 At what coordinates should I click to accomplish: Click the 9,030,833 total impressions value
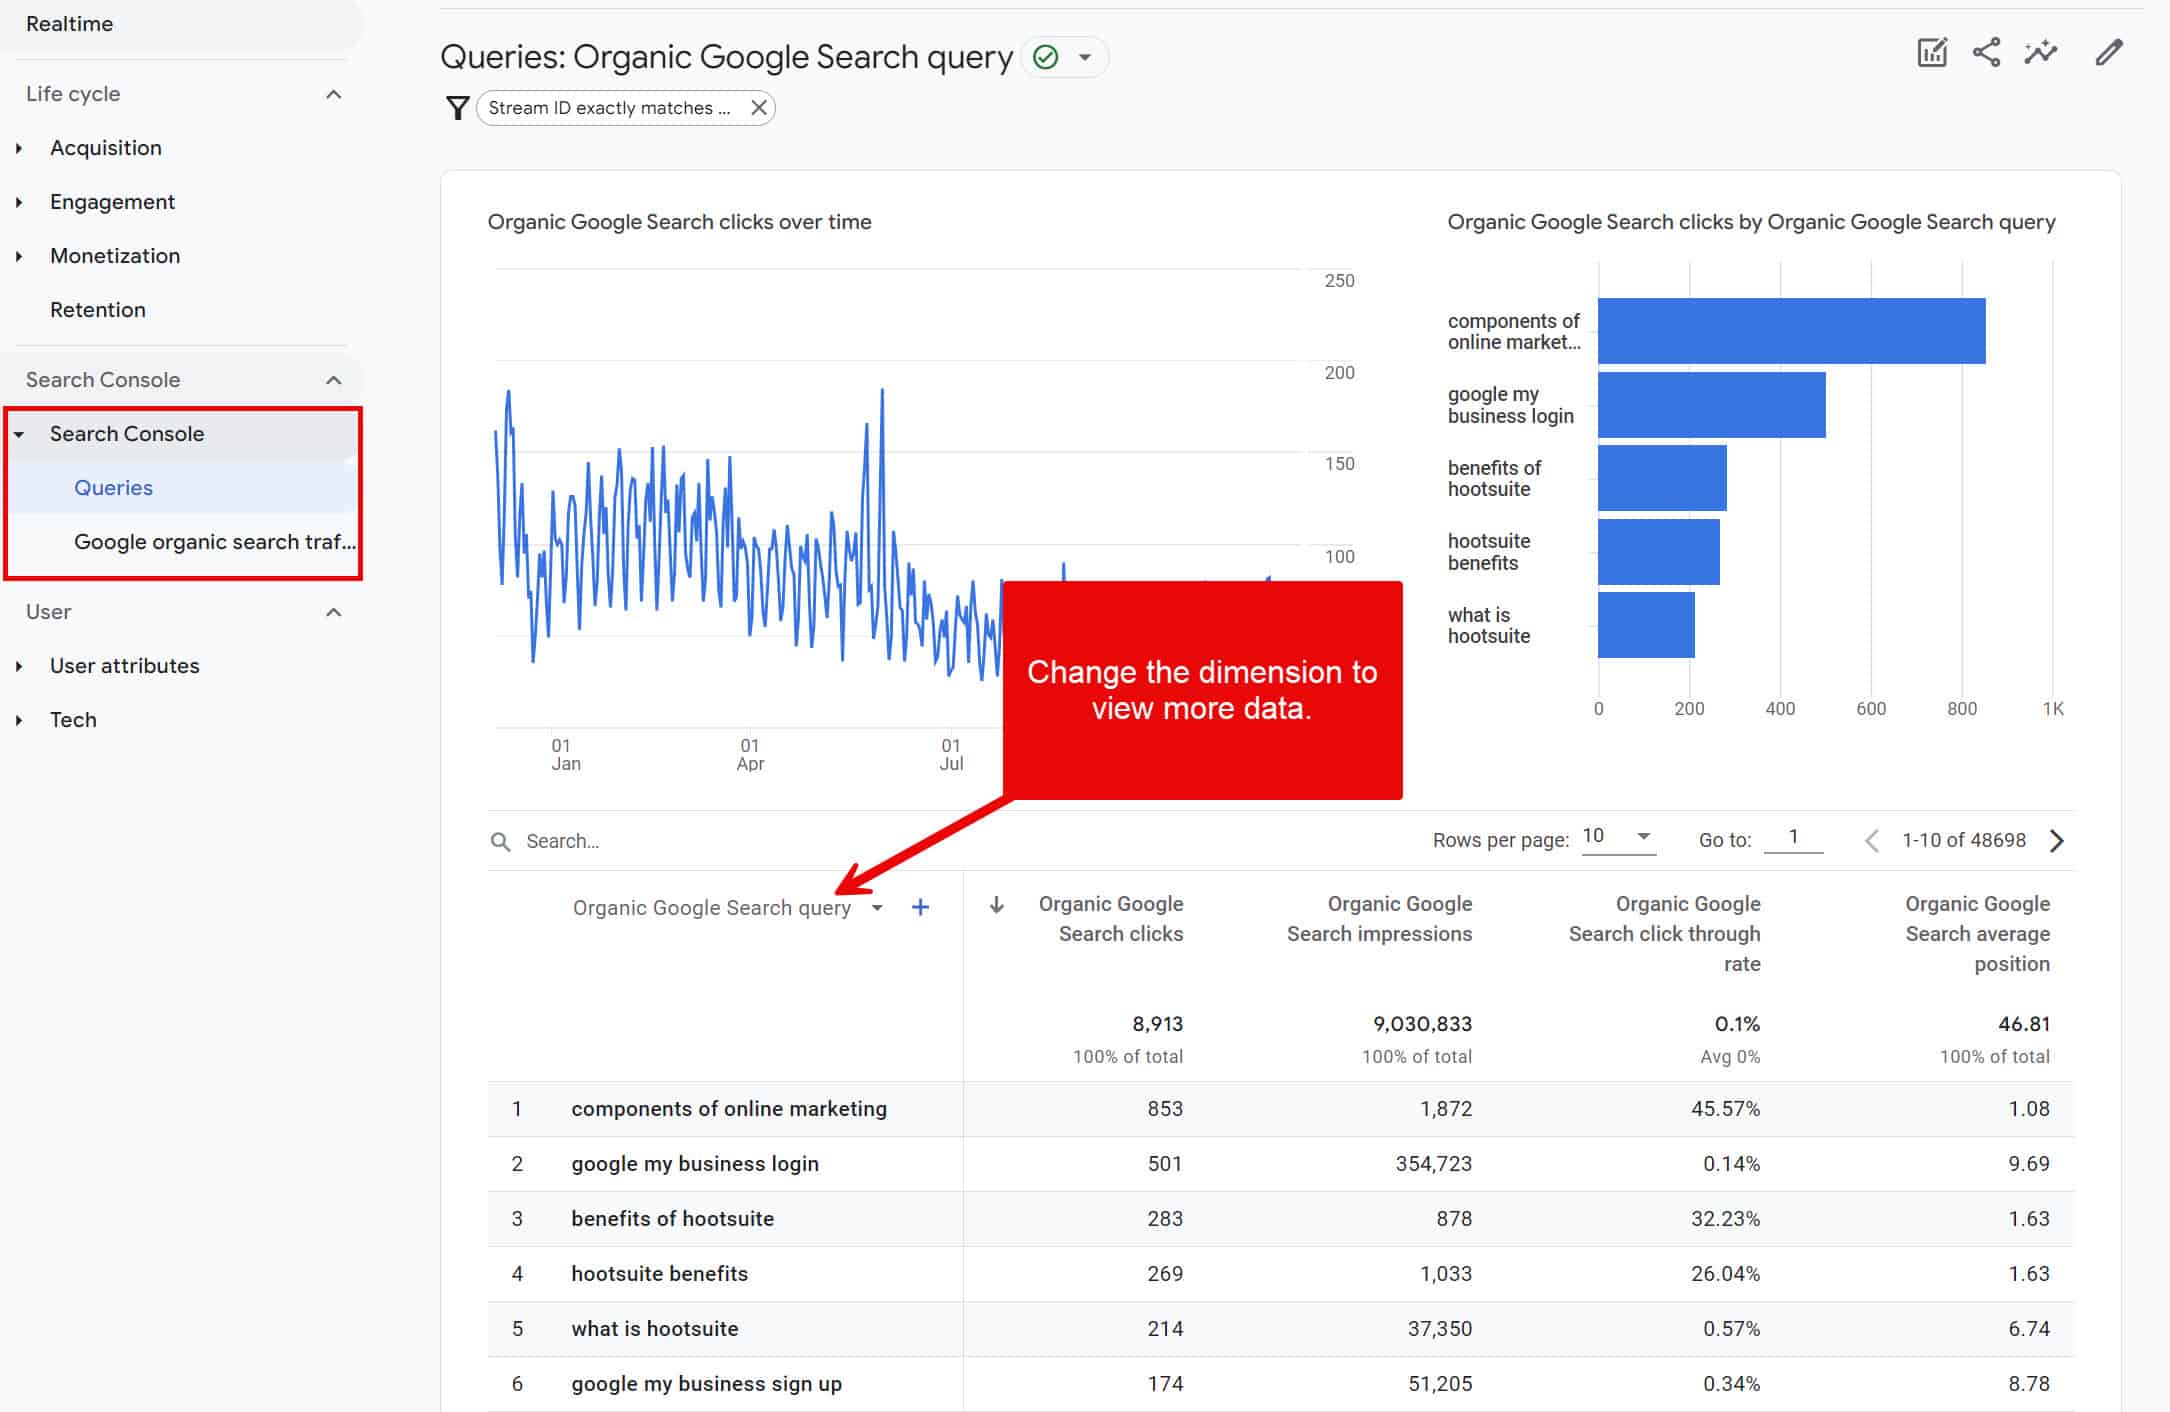coord(1422,1024)
